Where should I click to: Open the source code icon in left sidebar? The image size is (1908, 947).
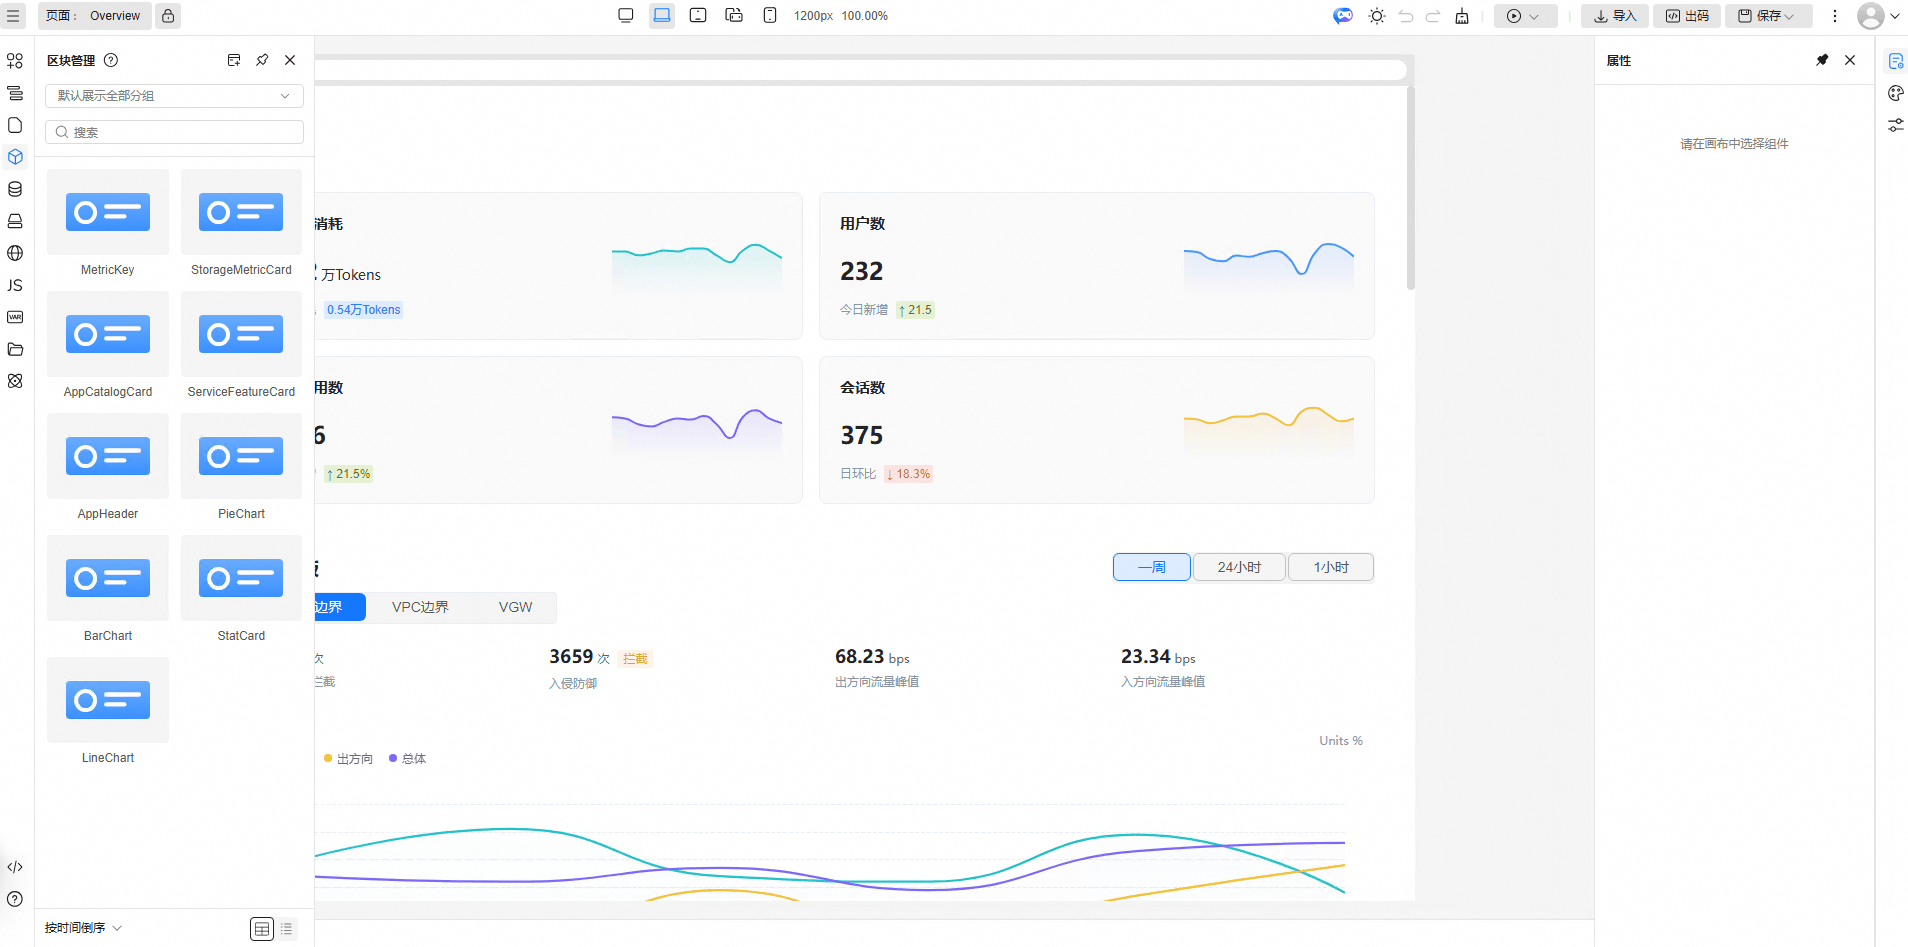coord(15,867)
